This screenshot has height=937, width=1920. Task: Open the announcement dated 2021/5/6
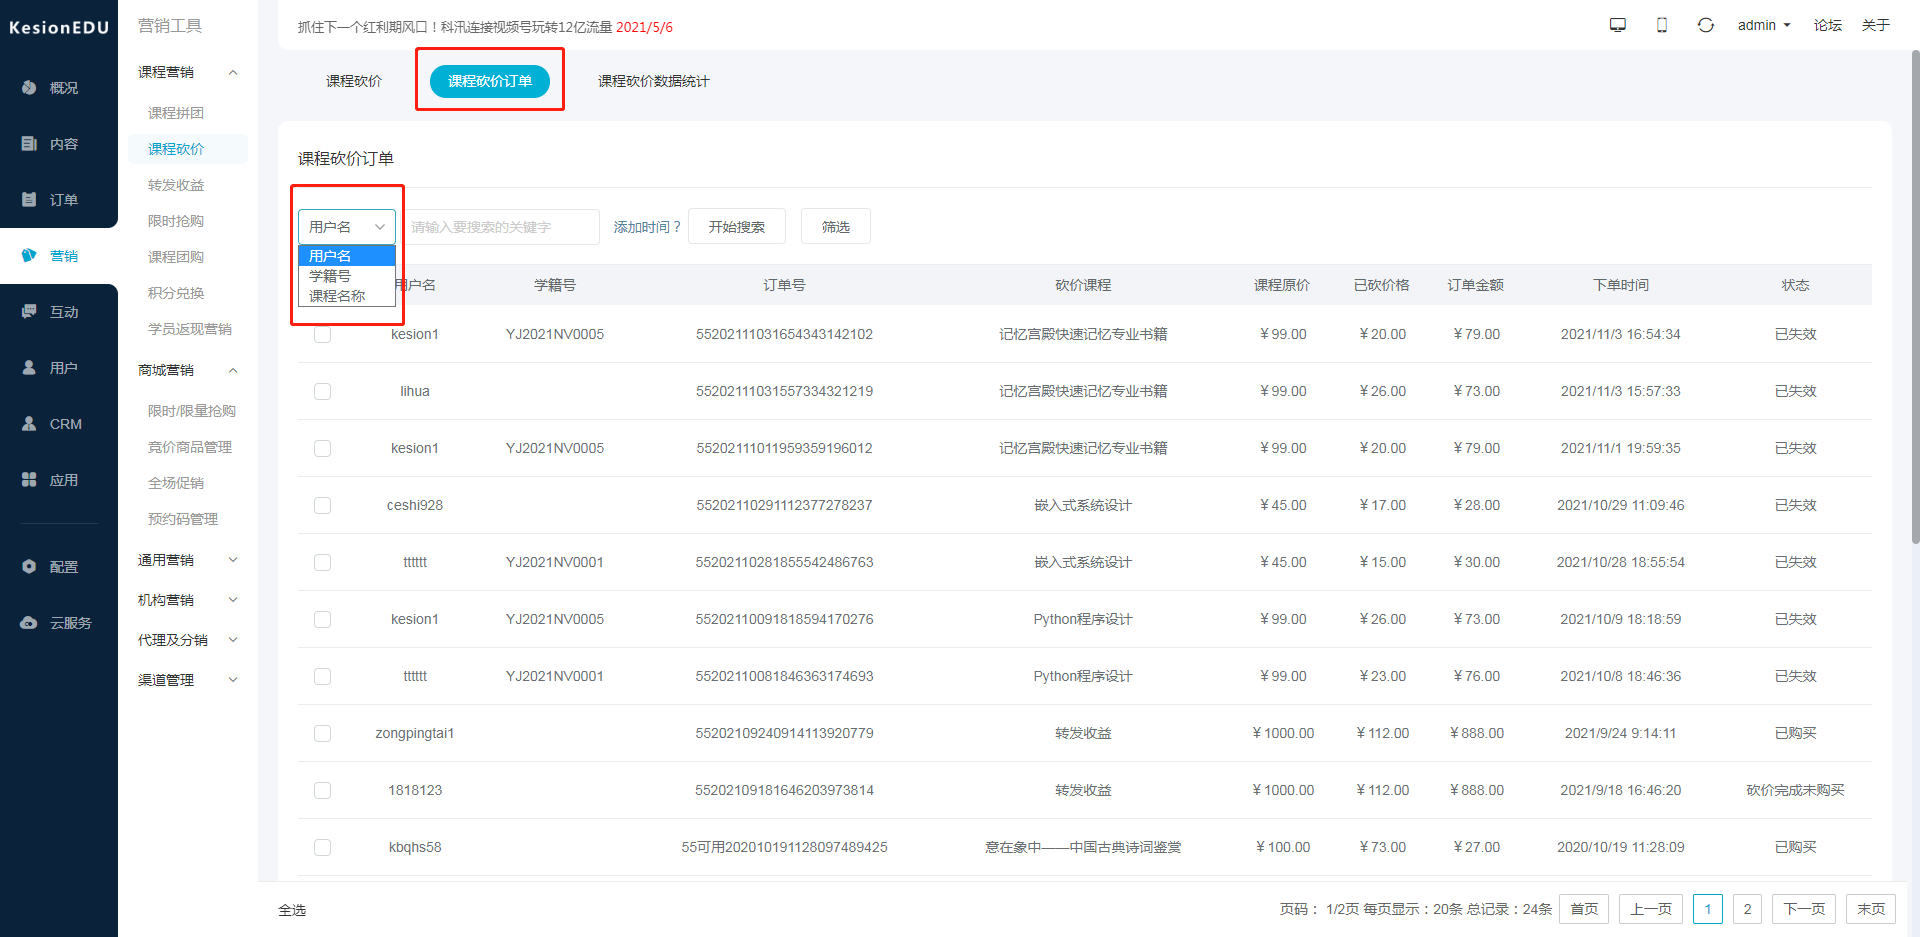[x=485, y=27]
